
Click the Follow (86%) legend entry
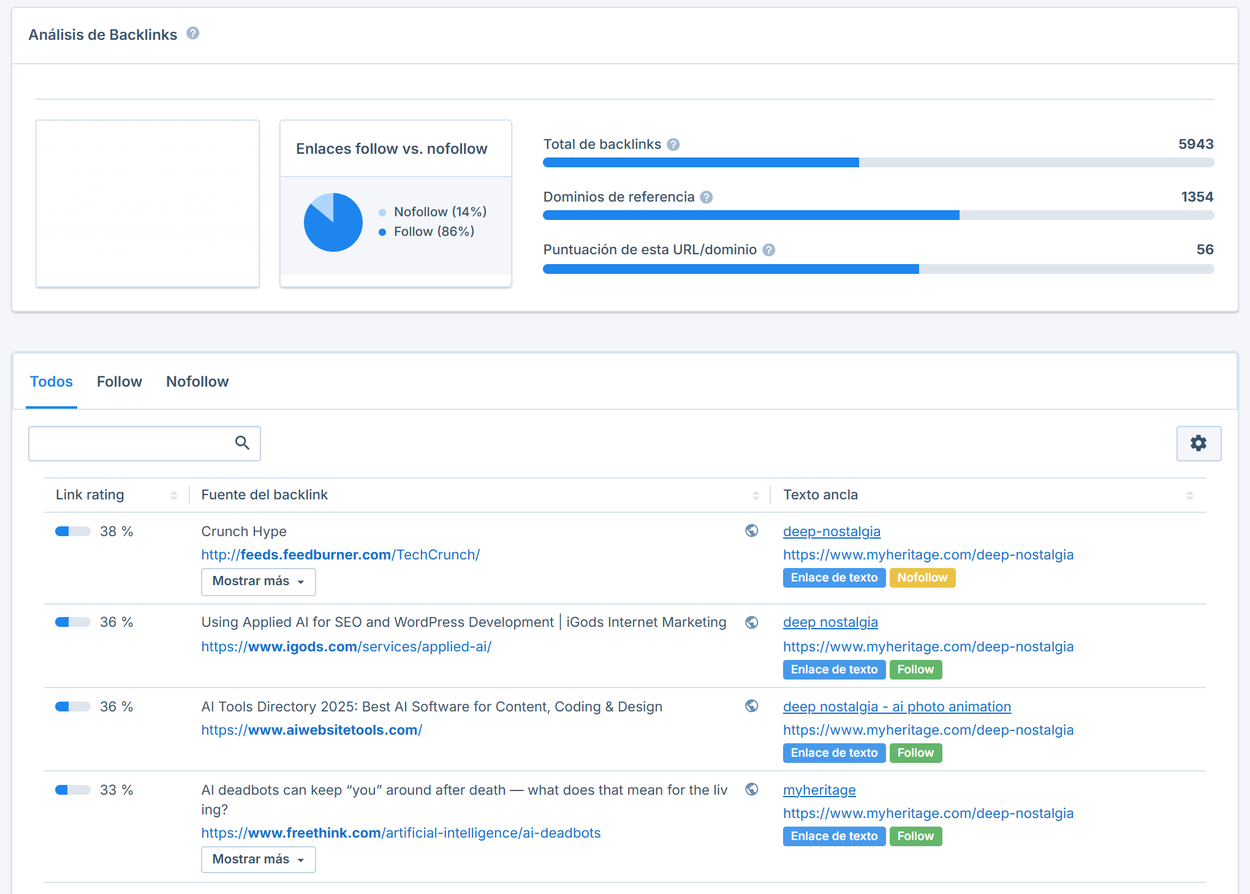pyautogui.click(x=427, y=231)
